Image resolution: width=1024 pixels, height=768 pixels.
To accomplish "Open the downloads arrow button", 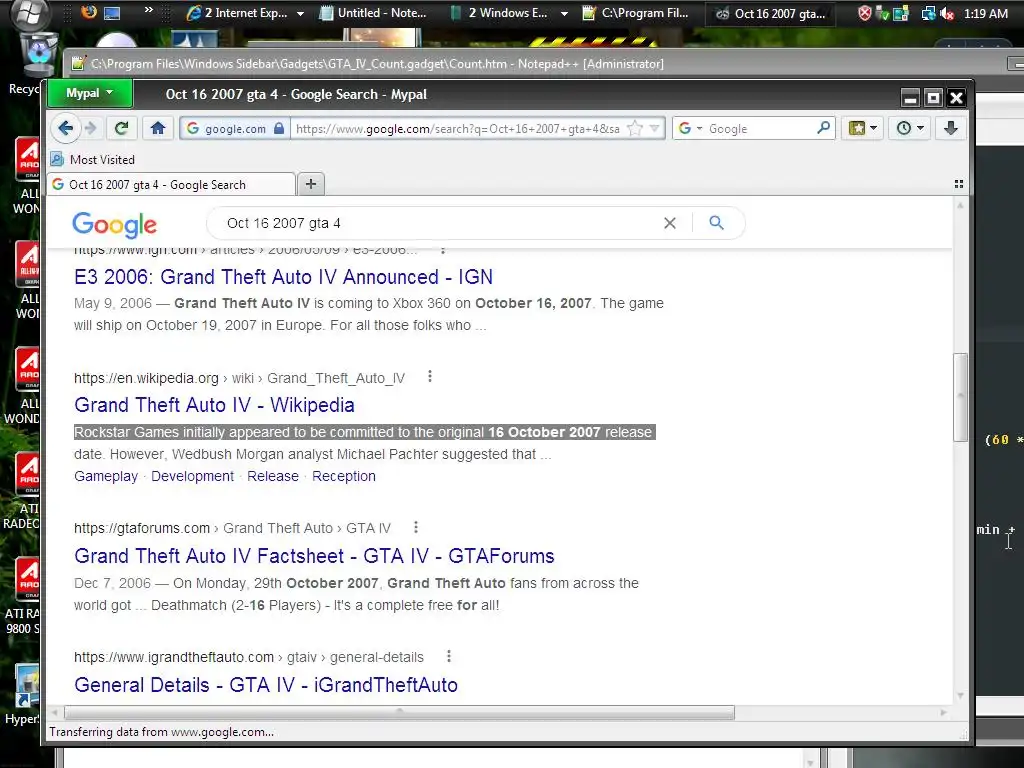I will pyautogui.click(x=951, y=128).
